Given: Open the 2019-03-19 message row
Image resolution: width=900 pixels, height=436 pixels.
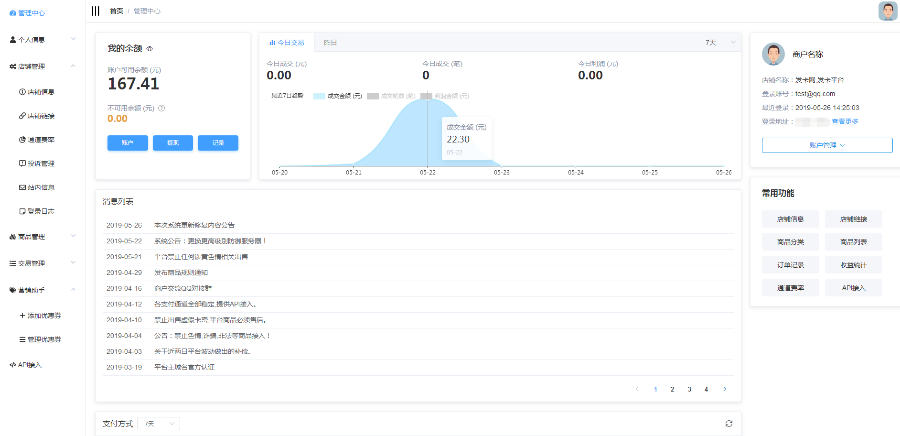Looking at the screenshot, I should (418, 367).
